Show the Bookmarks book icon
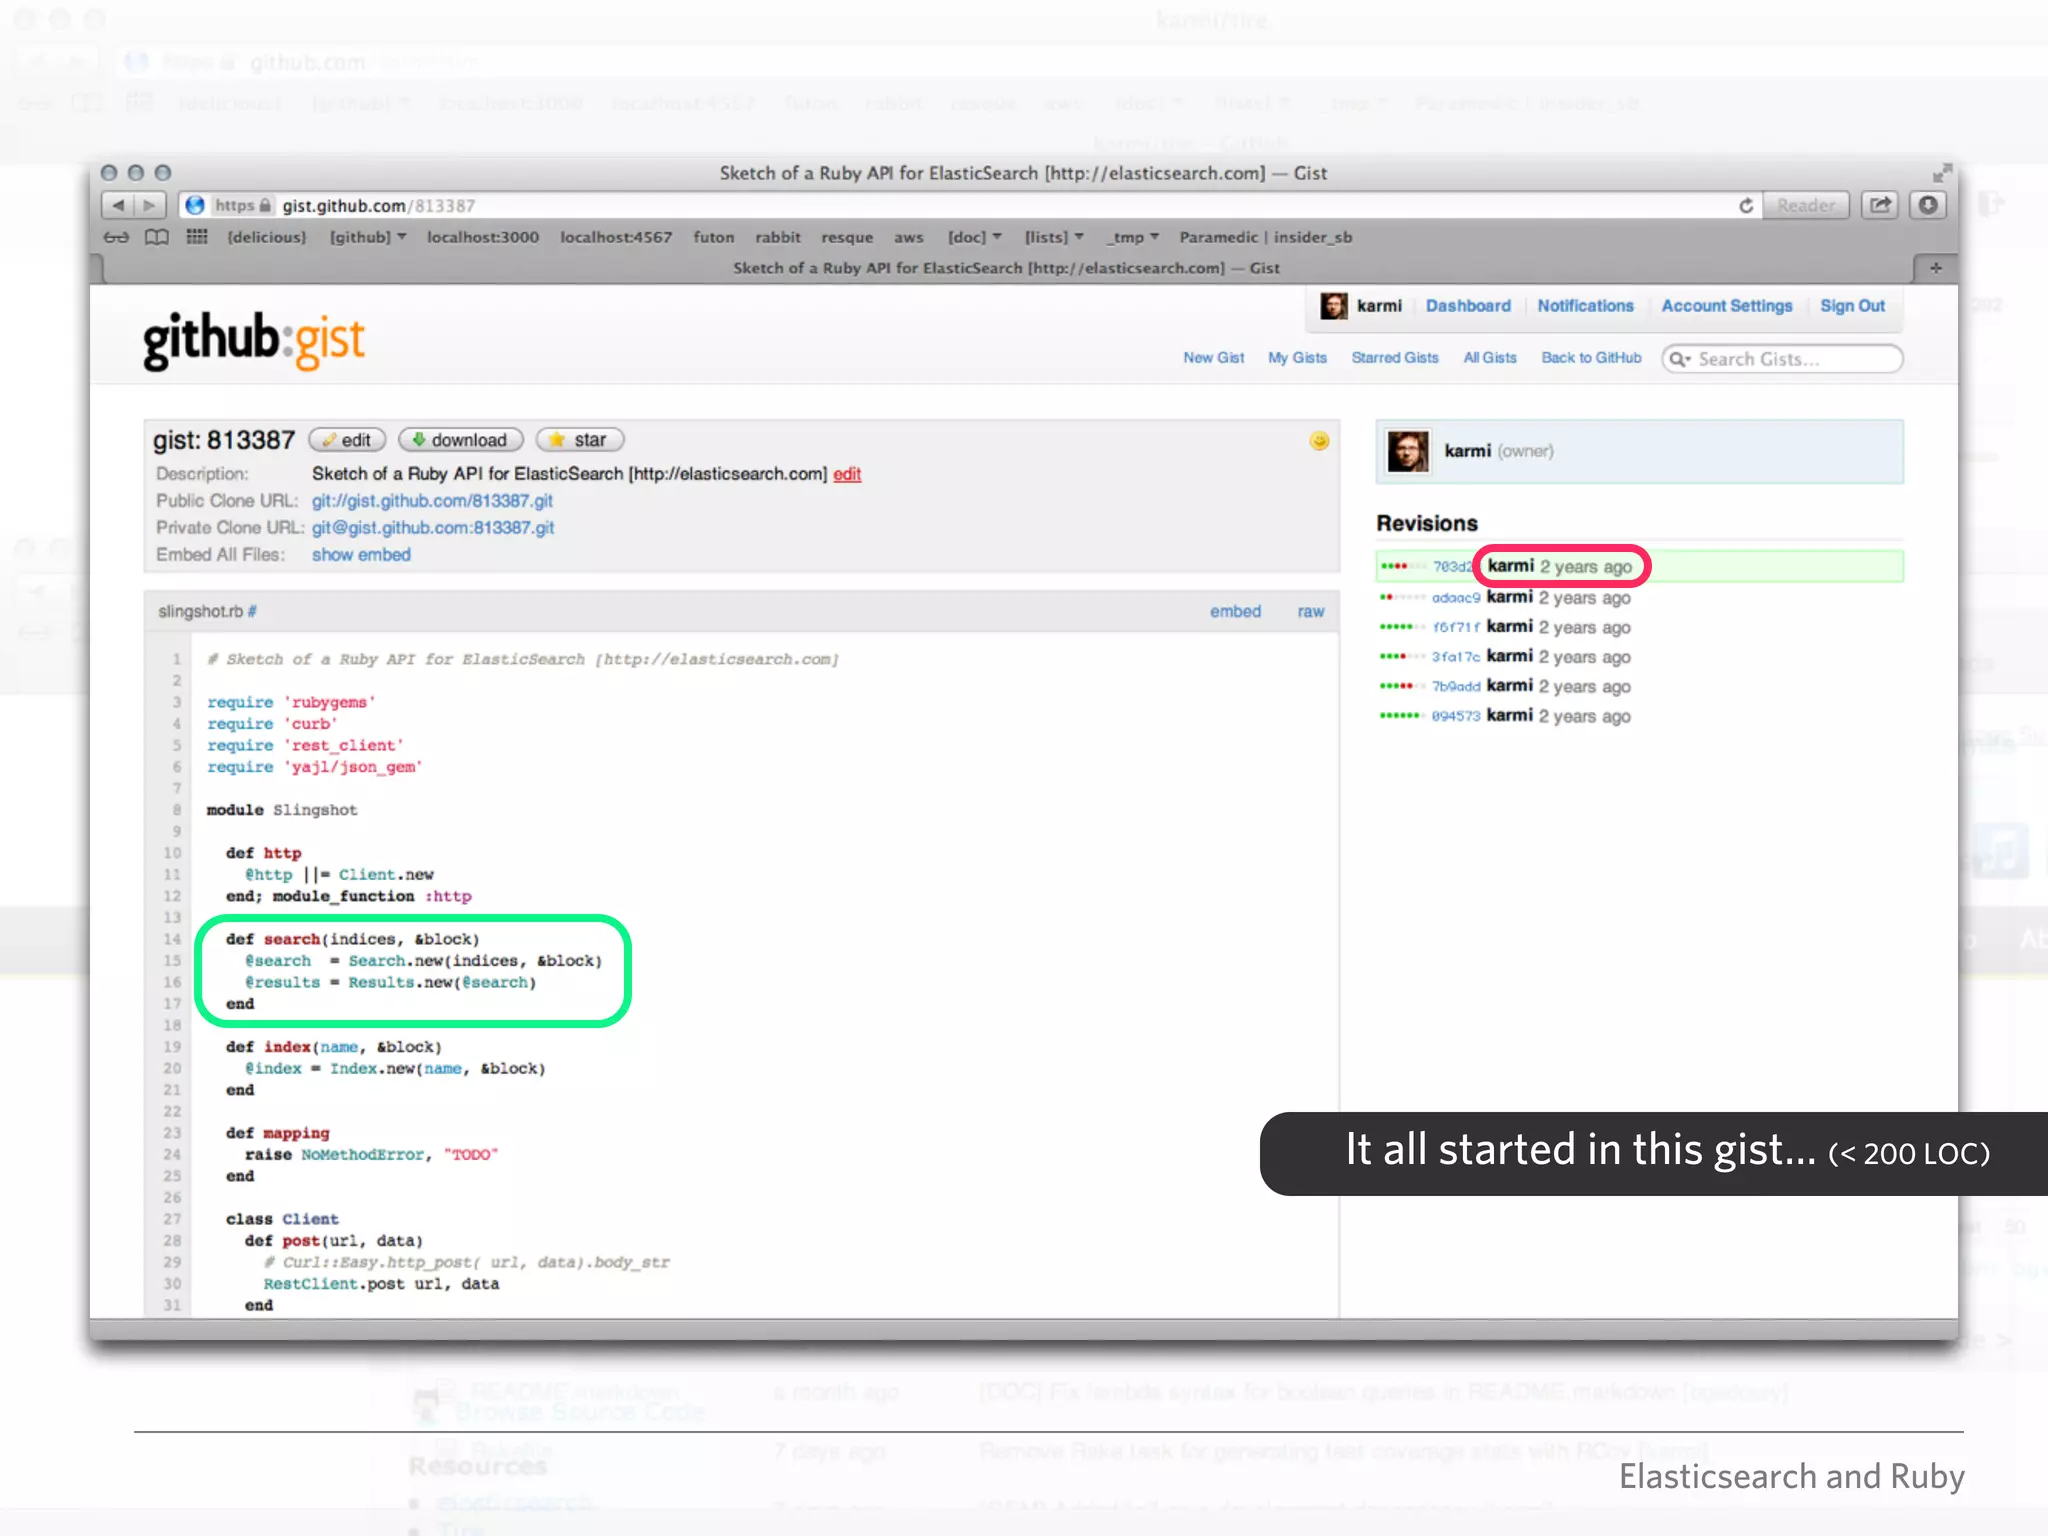The height and width of the screenshot is (1536, 2048). coord(157,237)
